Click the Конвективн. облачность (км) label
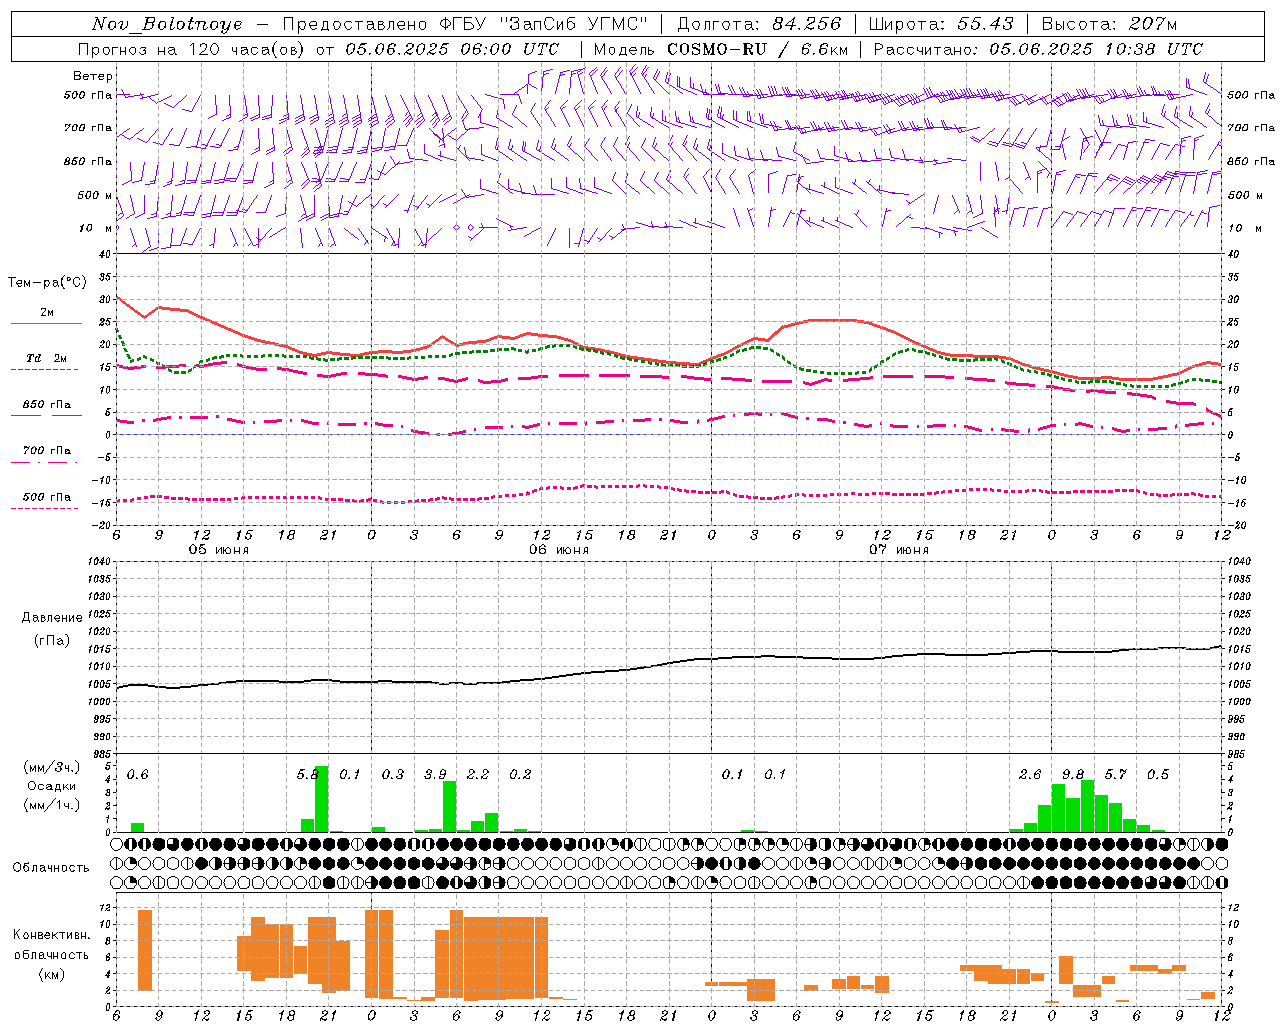 [x=51, y=954]
